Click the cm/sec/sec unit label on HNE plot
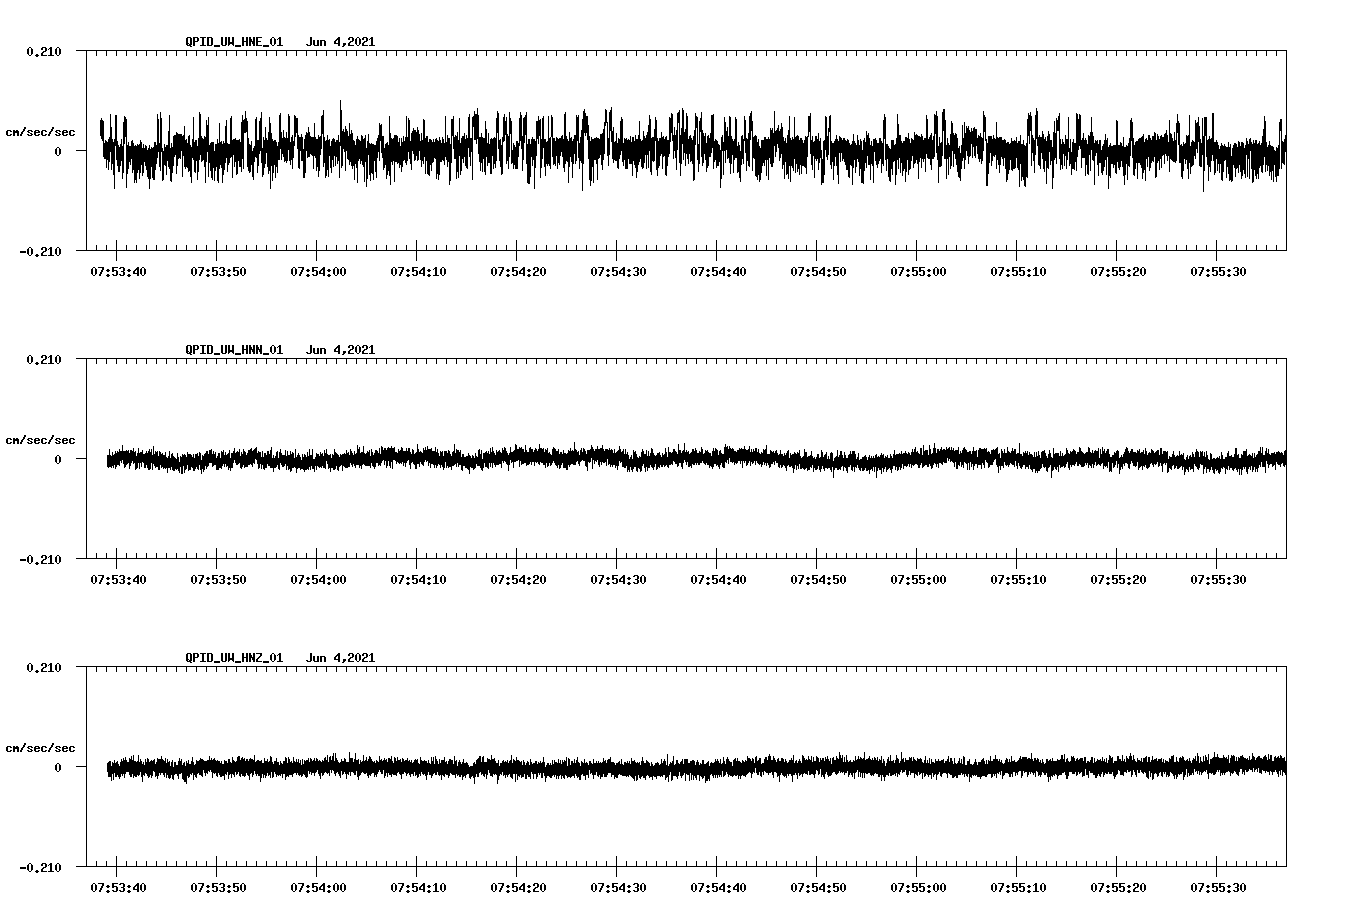This screenshot has width=1358, height=924. tap(40, 132)
